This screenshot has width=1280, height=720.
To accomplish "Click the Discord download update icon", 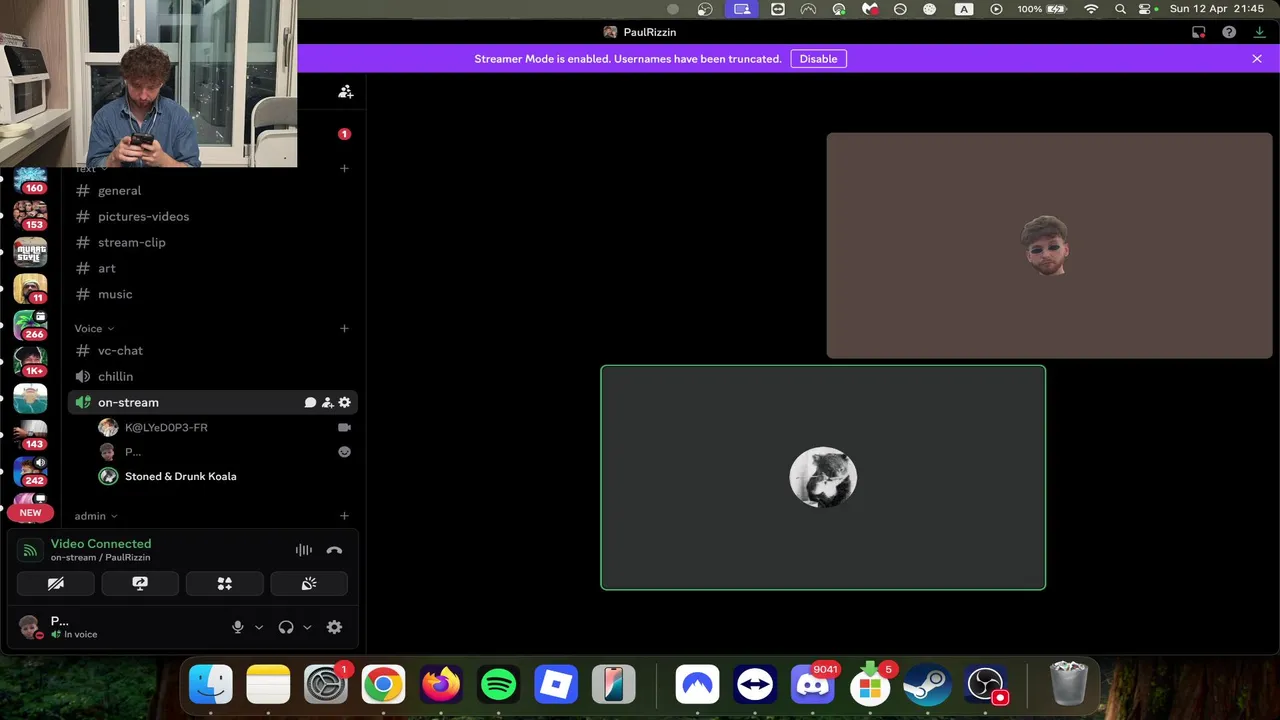I will coord(1259,32).
